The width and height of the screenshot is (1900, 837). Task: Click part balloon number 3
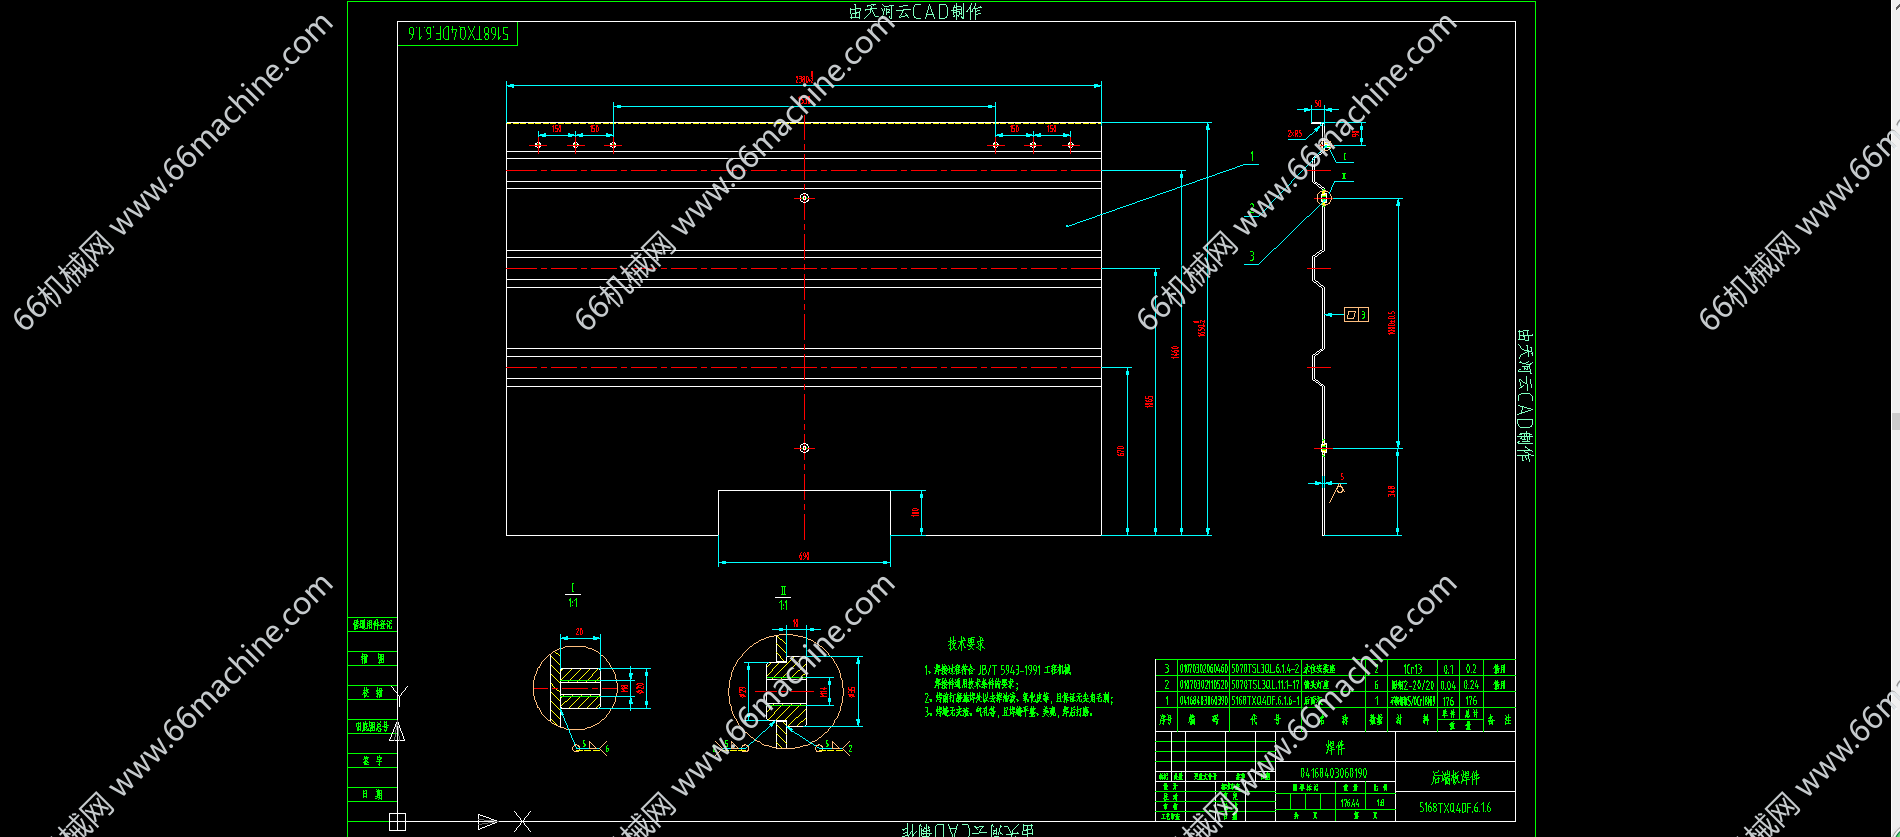click(1251, 256)
